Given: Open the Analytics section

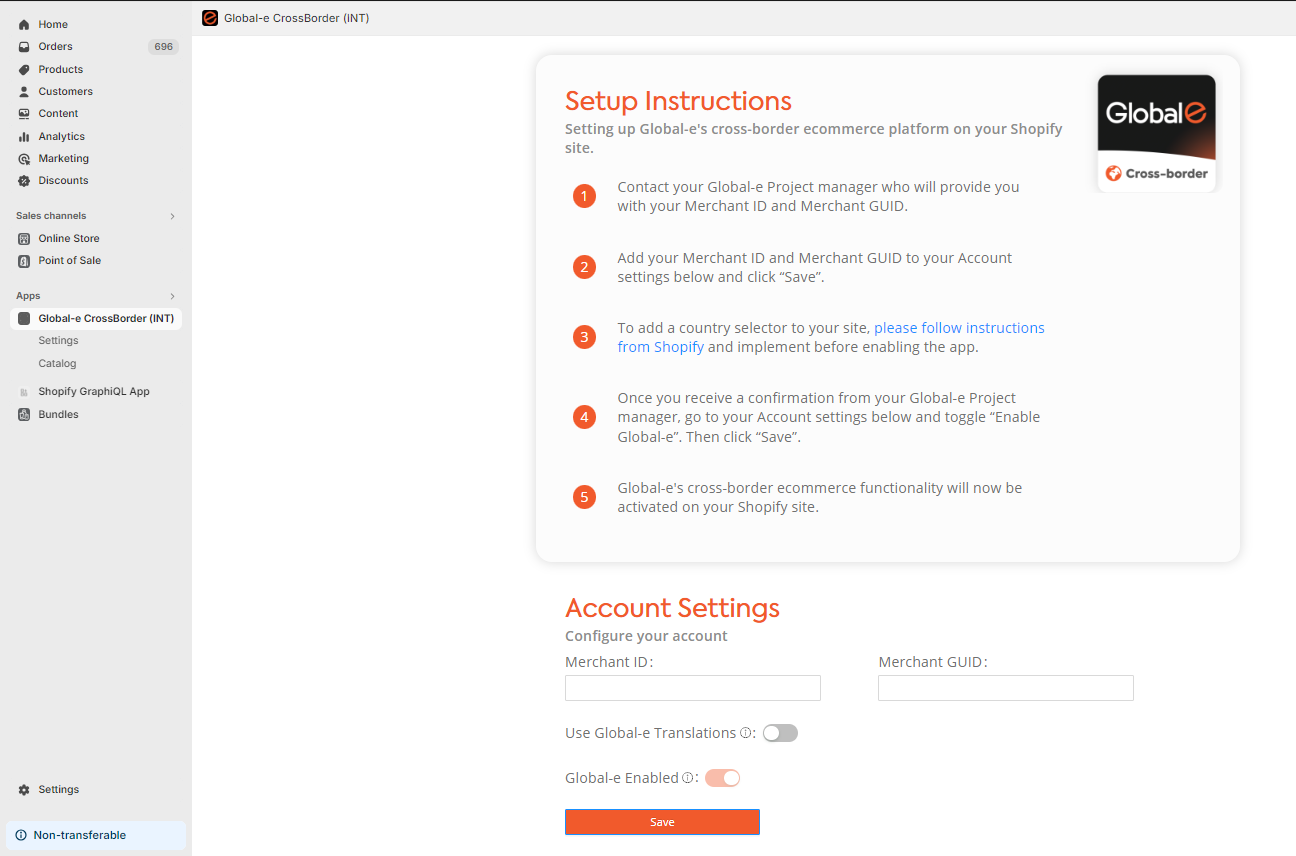Looking at the screenshot, I should [24, 135].
